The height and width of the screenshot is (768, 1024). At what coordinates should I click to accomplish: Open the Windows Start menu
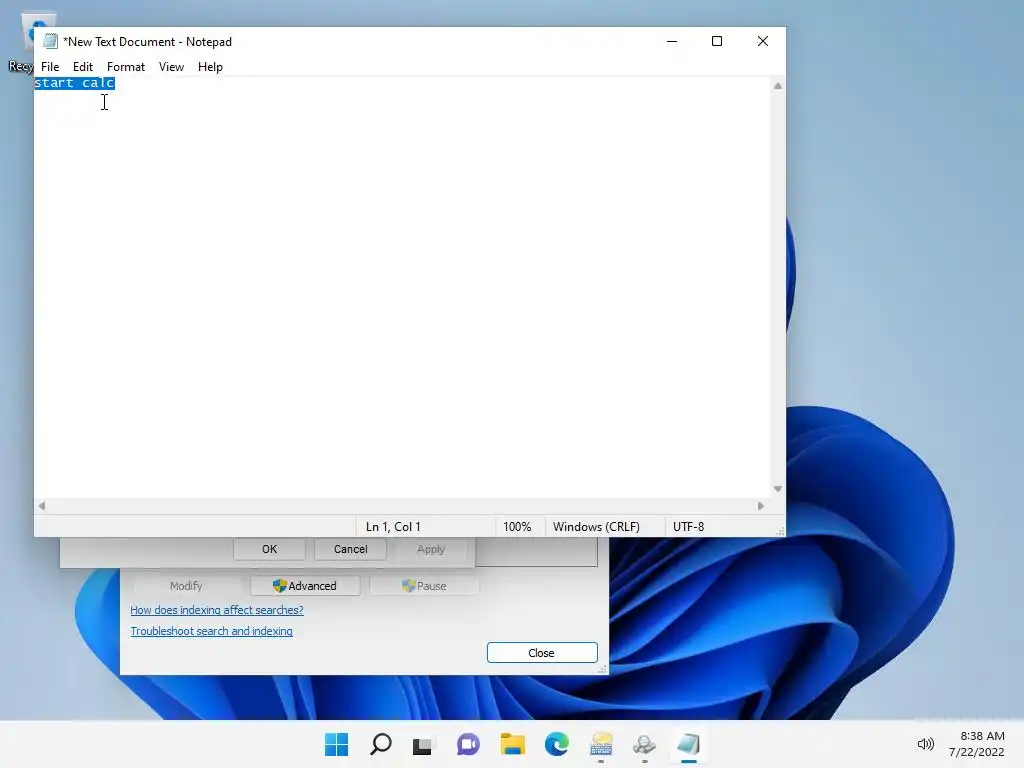tap(336, 744)
